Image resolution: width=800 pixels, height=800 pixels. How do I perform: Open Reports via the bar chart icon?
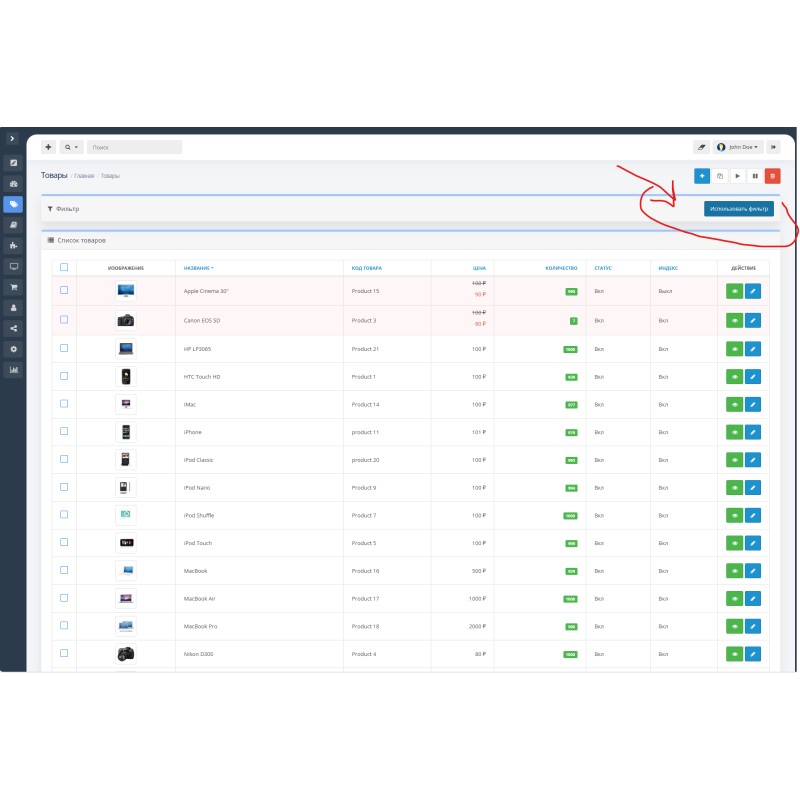tap(13, 370)
